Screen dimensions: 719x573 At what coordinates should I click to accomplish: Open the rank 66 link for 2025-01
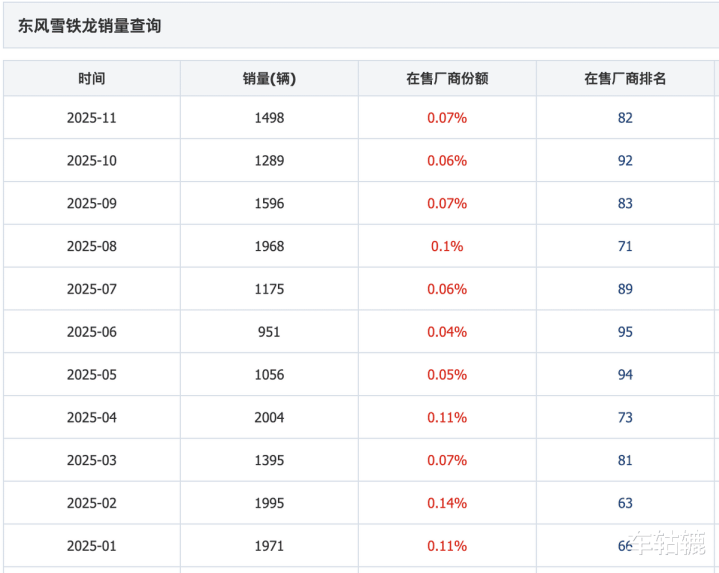click(x=625, y=545)
